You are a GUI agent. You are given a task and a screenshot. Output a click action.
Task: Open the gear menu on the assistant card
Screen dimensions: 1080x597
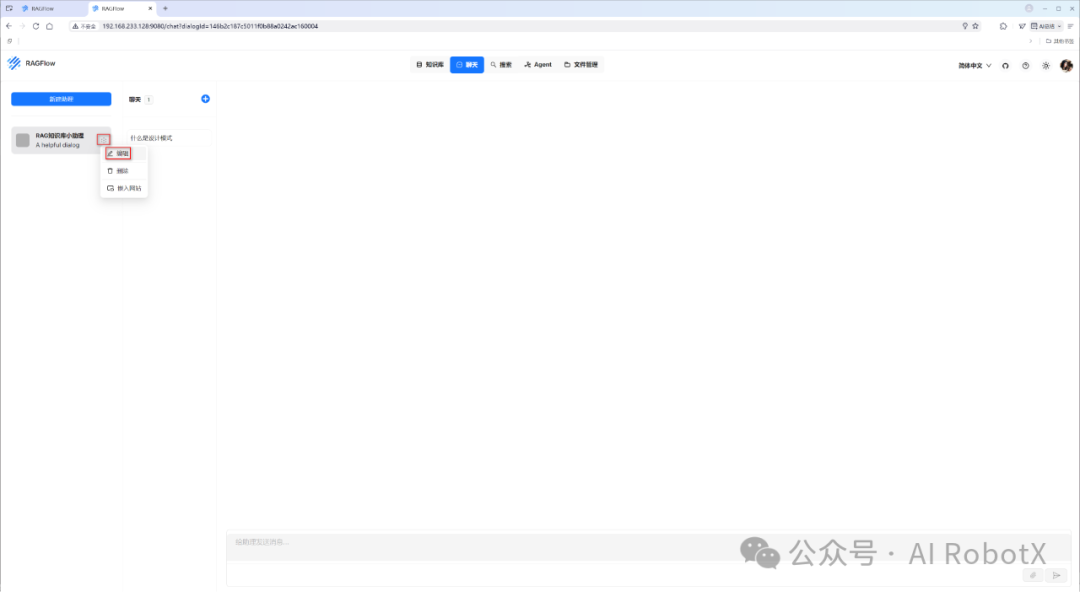(x=103, y=140)
